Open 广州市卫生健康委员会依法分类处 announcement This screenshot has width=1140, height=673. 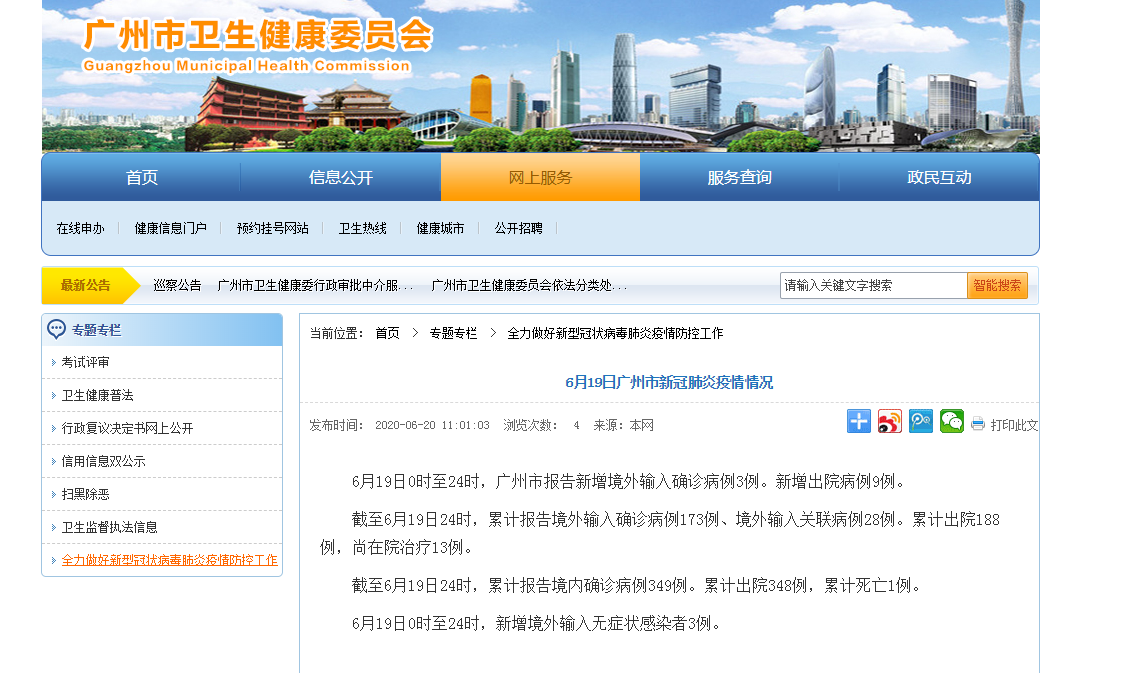click(529, 286)
